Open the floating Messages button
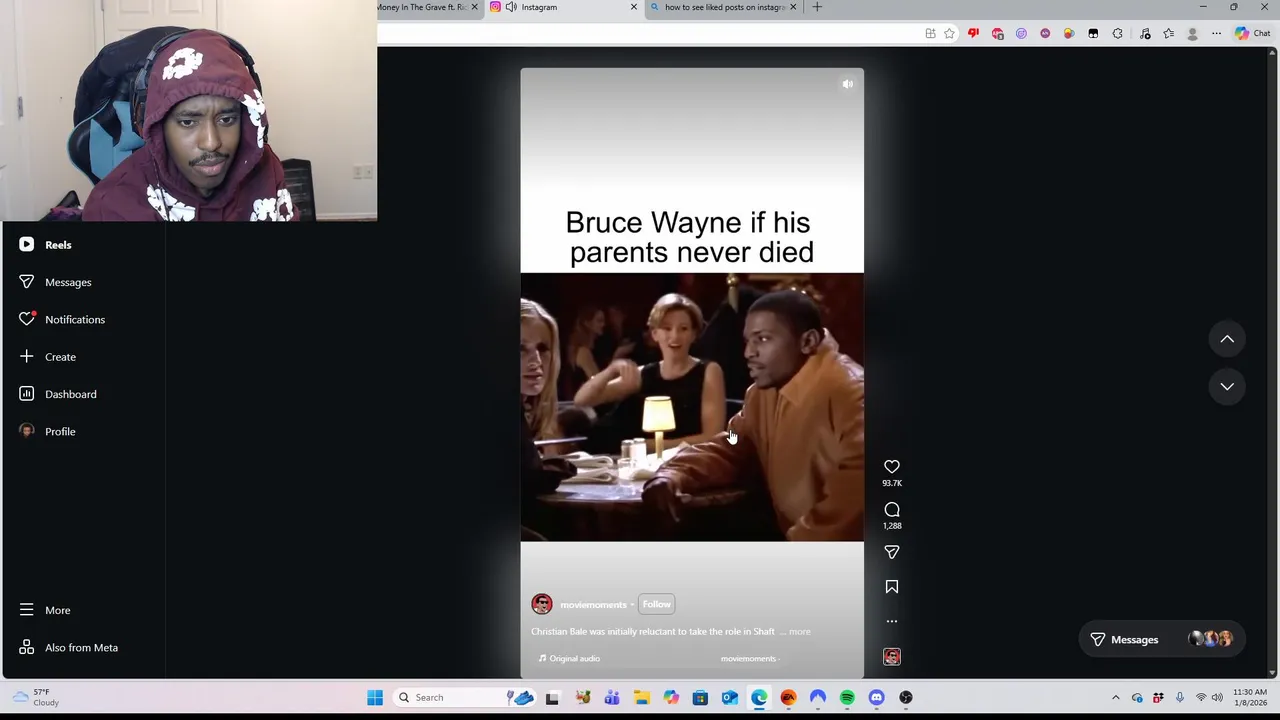 1161,640
